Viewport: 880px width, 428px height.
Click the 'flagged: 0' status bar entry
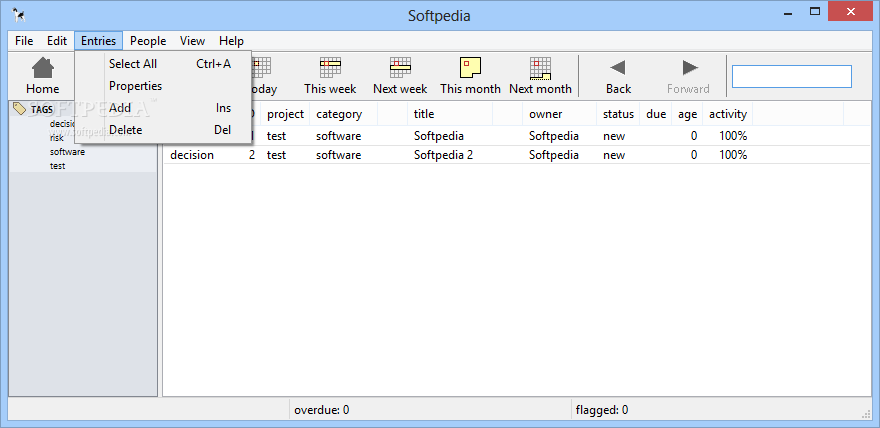click(602, 410)
